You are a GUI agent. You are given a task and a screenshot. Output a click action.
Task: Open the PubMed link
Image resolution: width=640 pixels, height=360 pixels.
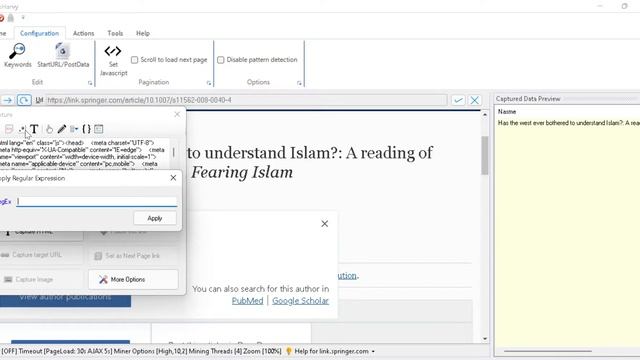click(247, 301)
